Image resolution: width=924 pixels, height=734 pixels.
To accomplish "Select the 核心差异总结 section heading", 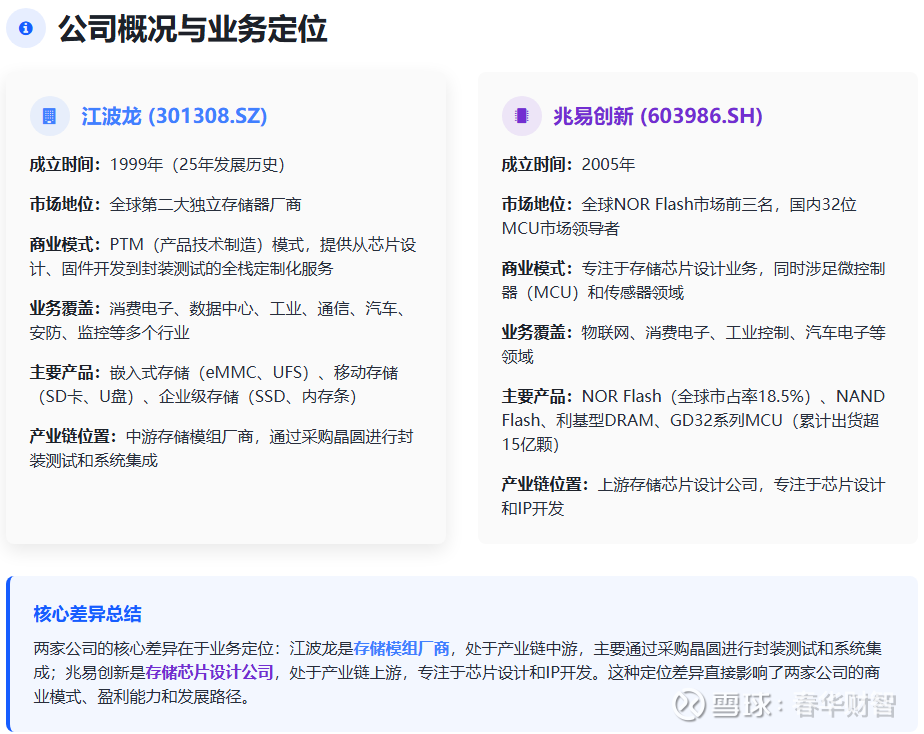I will tap(87, 613).
